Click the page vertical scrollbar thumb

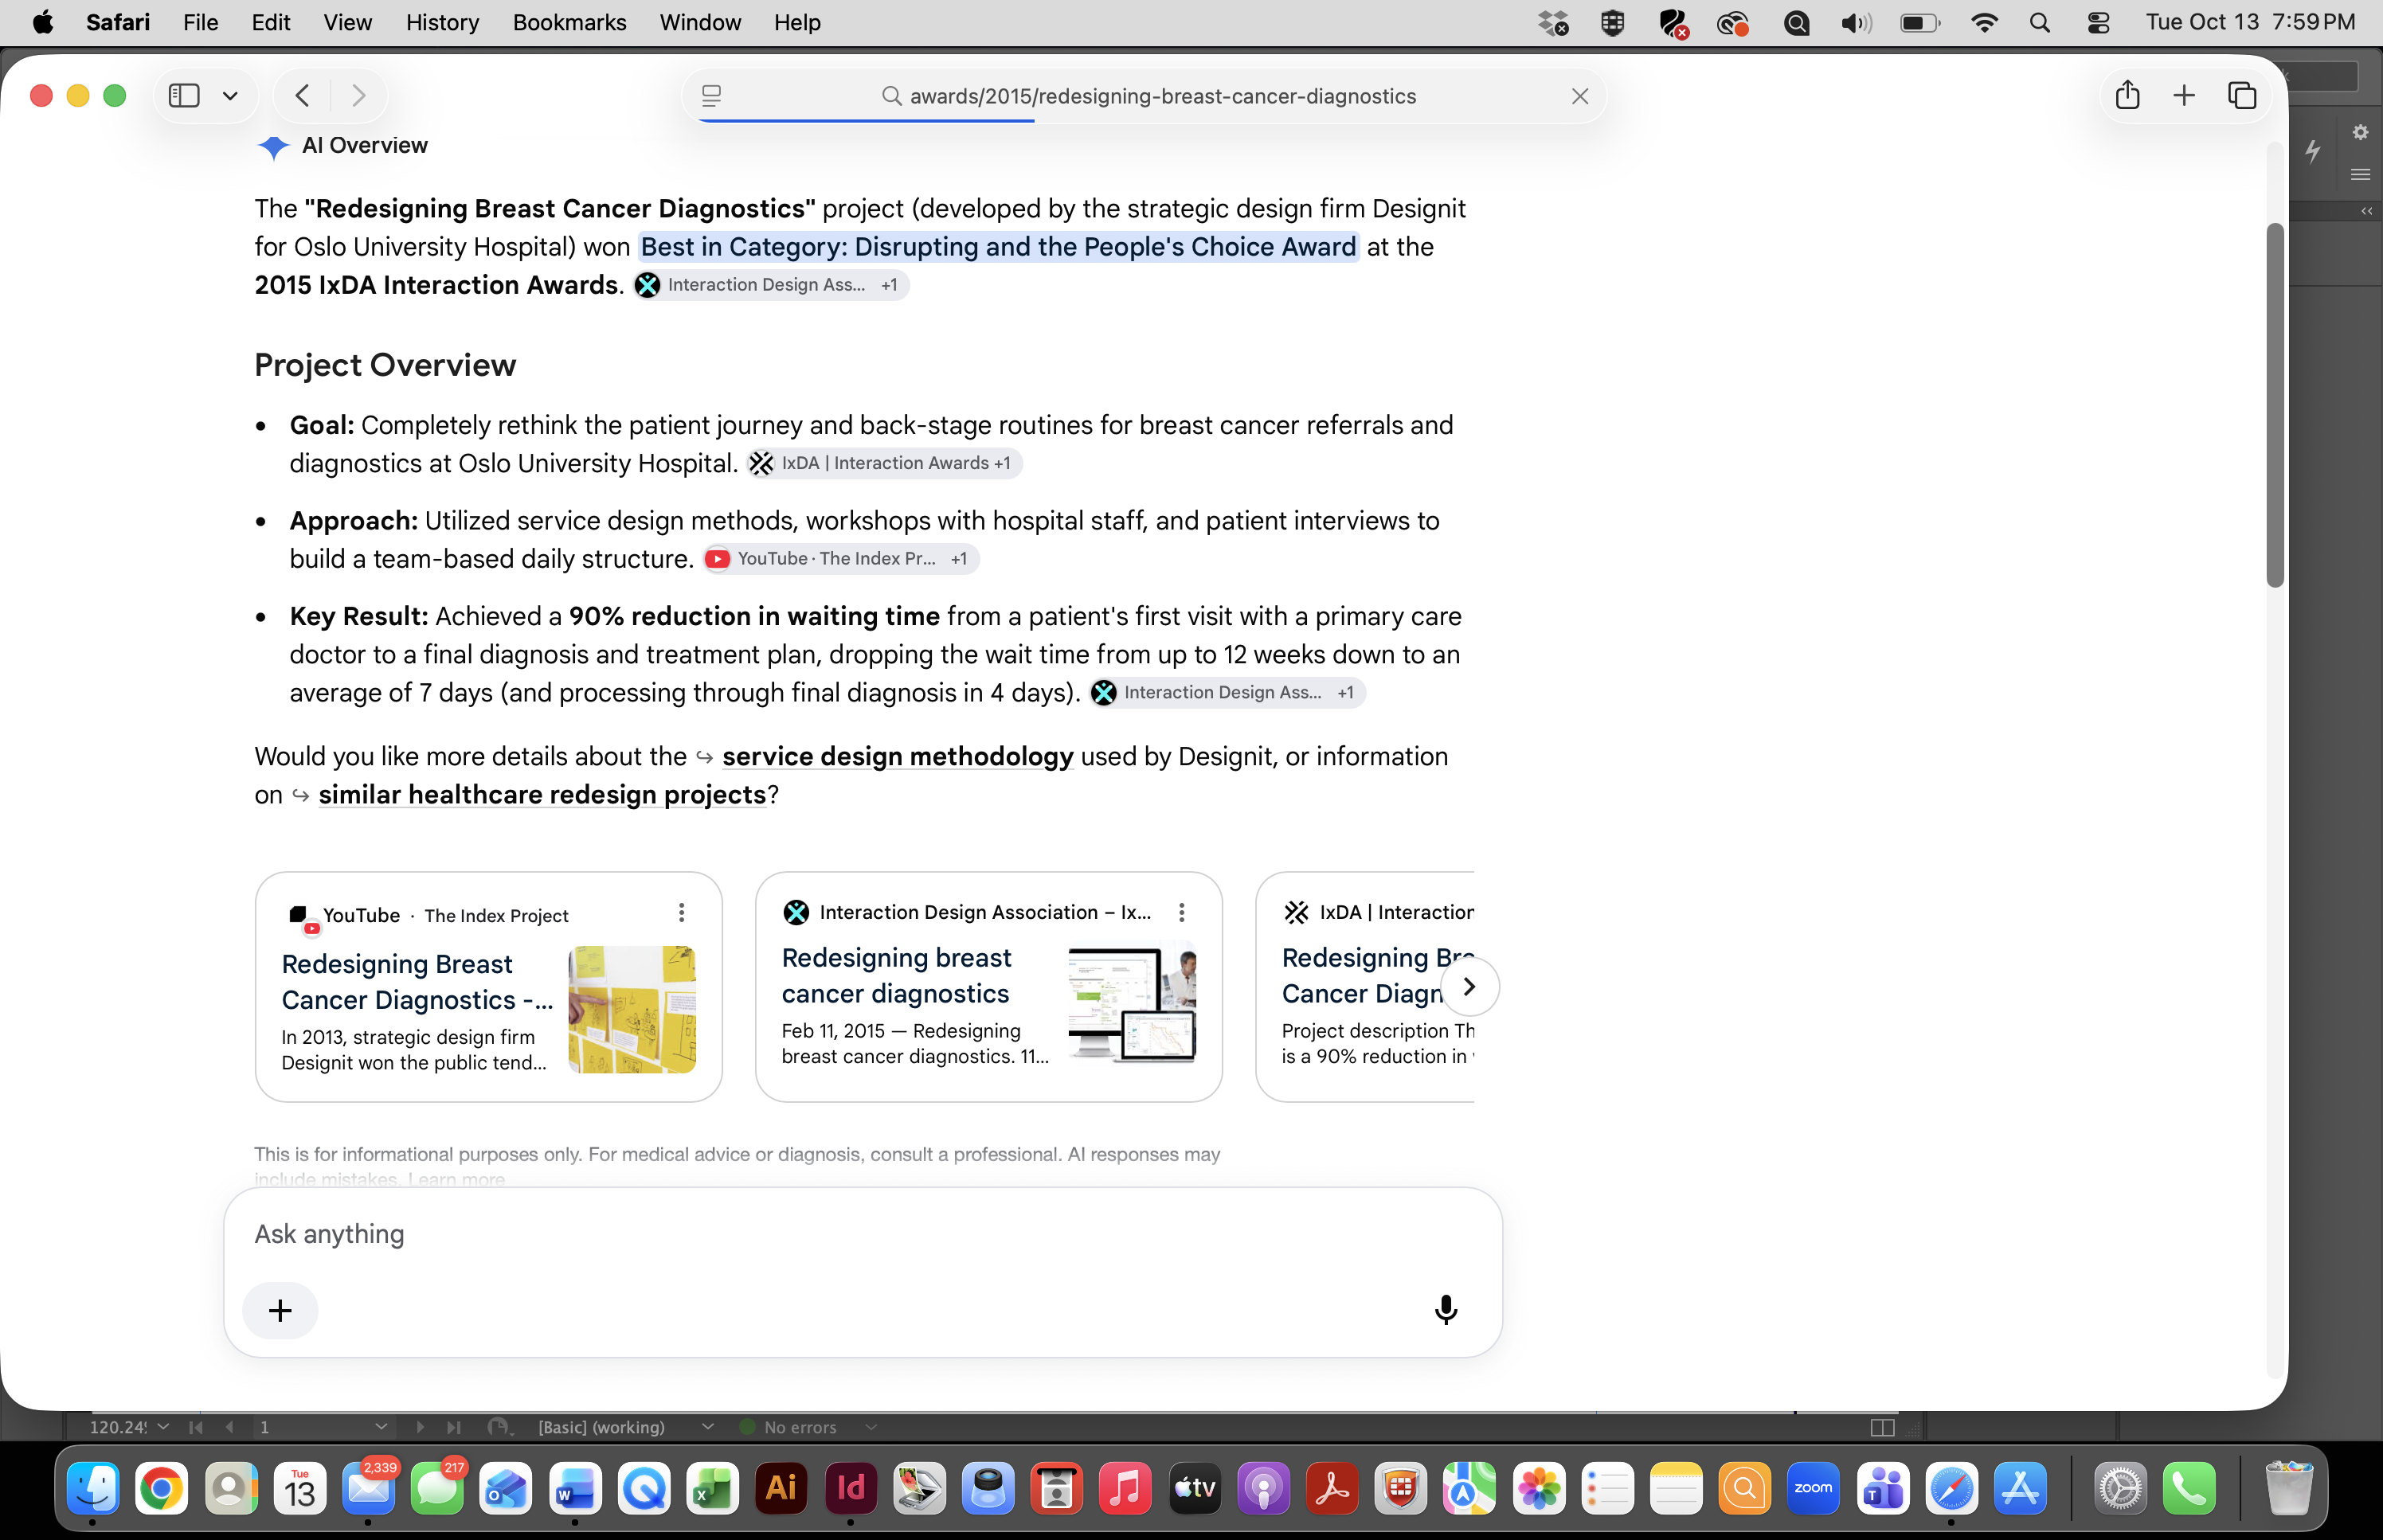pyautogui.click(x=2275, y=405)
